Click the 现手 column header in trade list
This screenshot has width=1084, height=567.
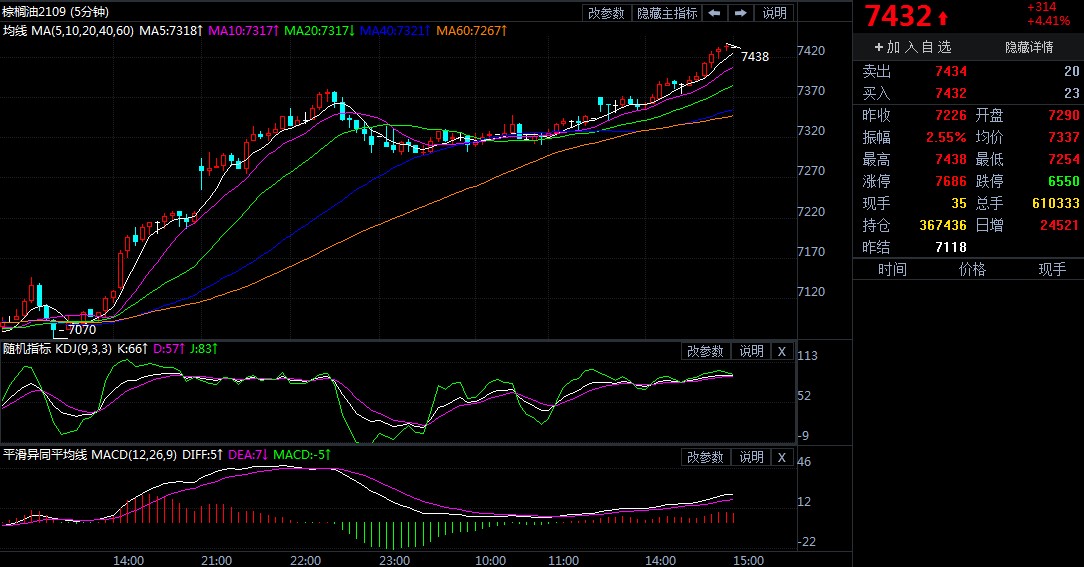point(1052,269)
